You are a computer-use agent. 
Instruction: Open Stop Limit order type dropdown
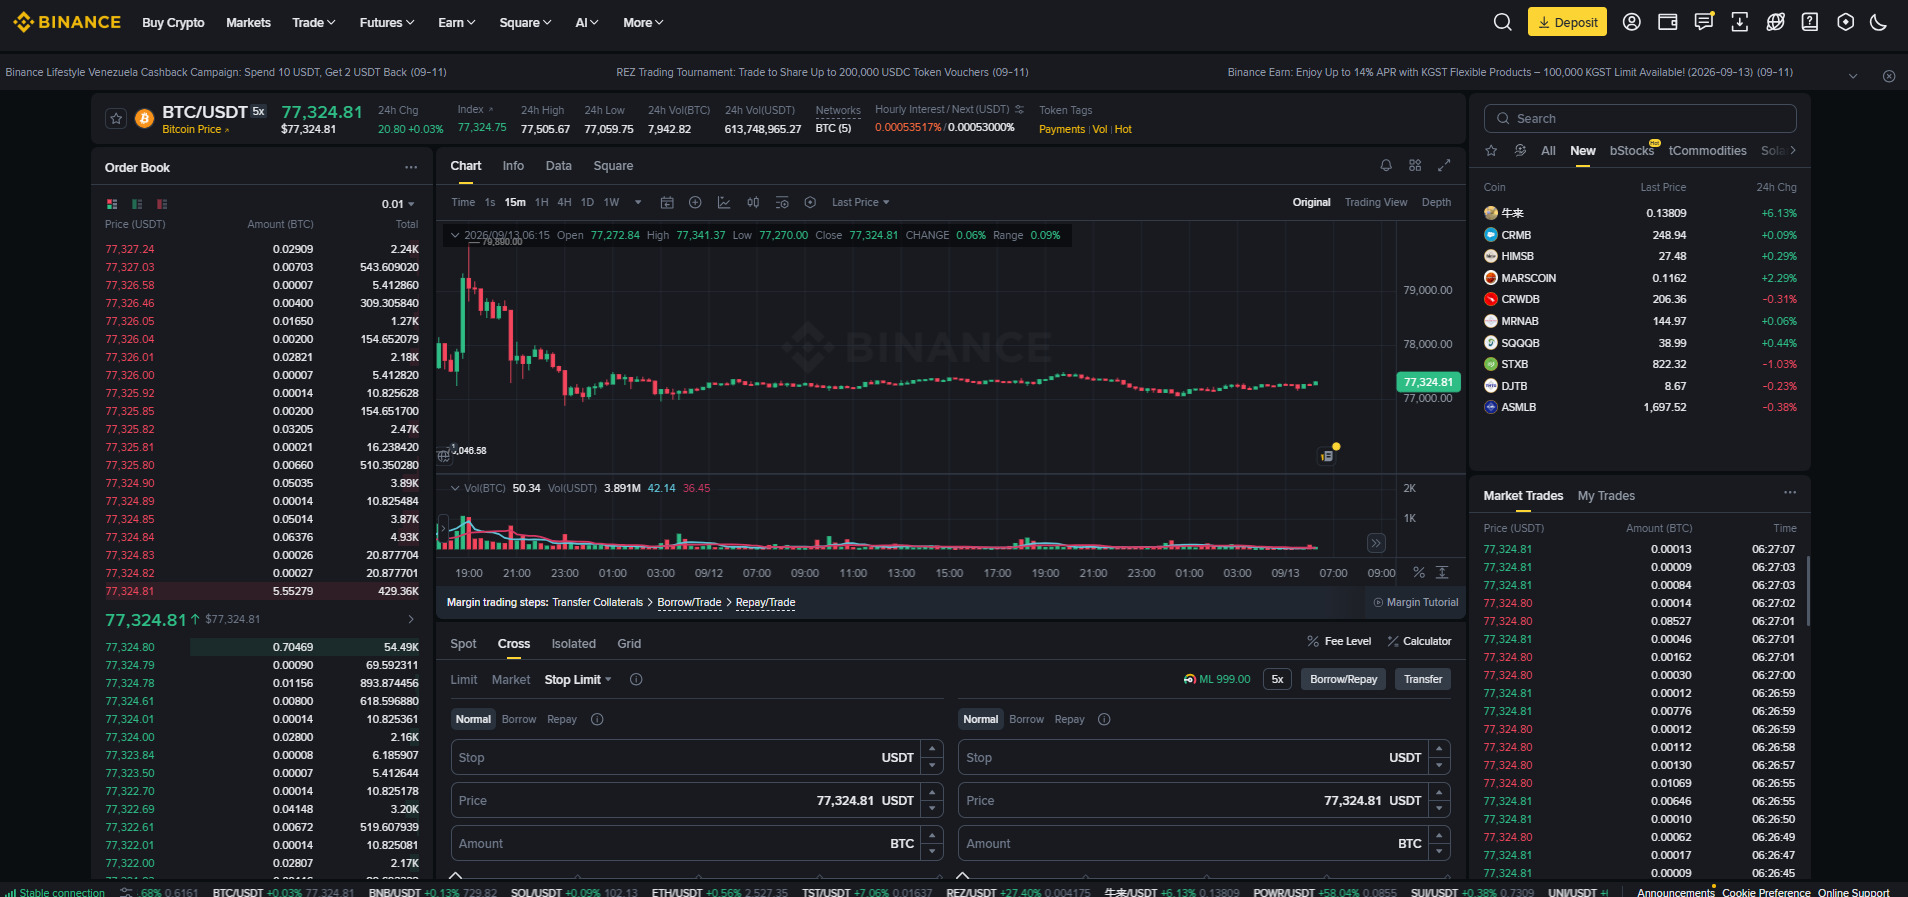pyautogui.click(x=578, y=679)
